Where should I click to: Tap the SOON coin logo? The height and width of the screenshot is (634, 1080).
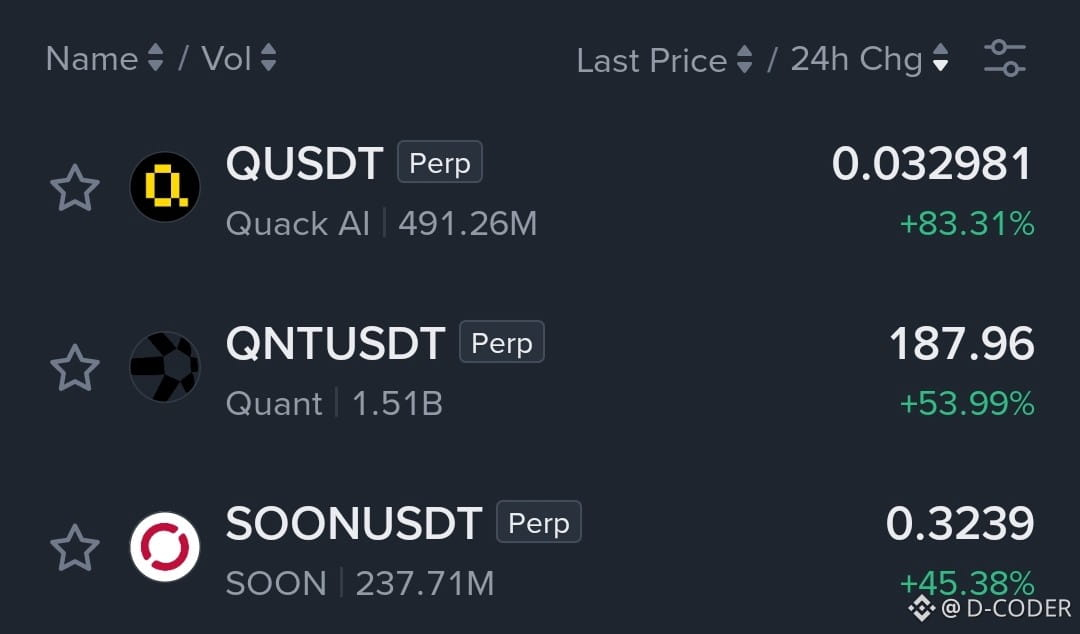(x=165, y=546)
